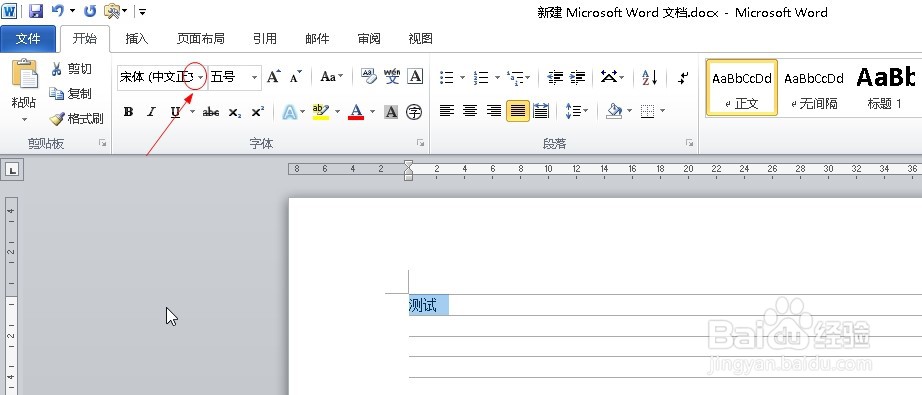The image size is (922, 395).
Task: Click Decrease Indent icon
Action: coord(554,78)
